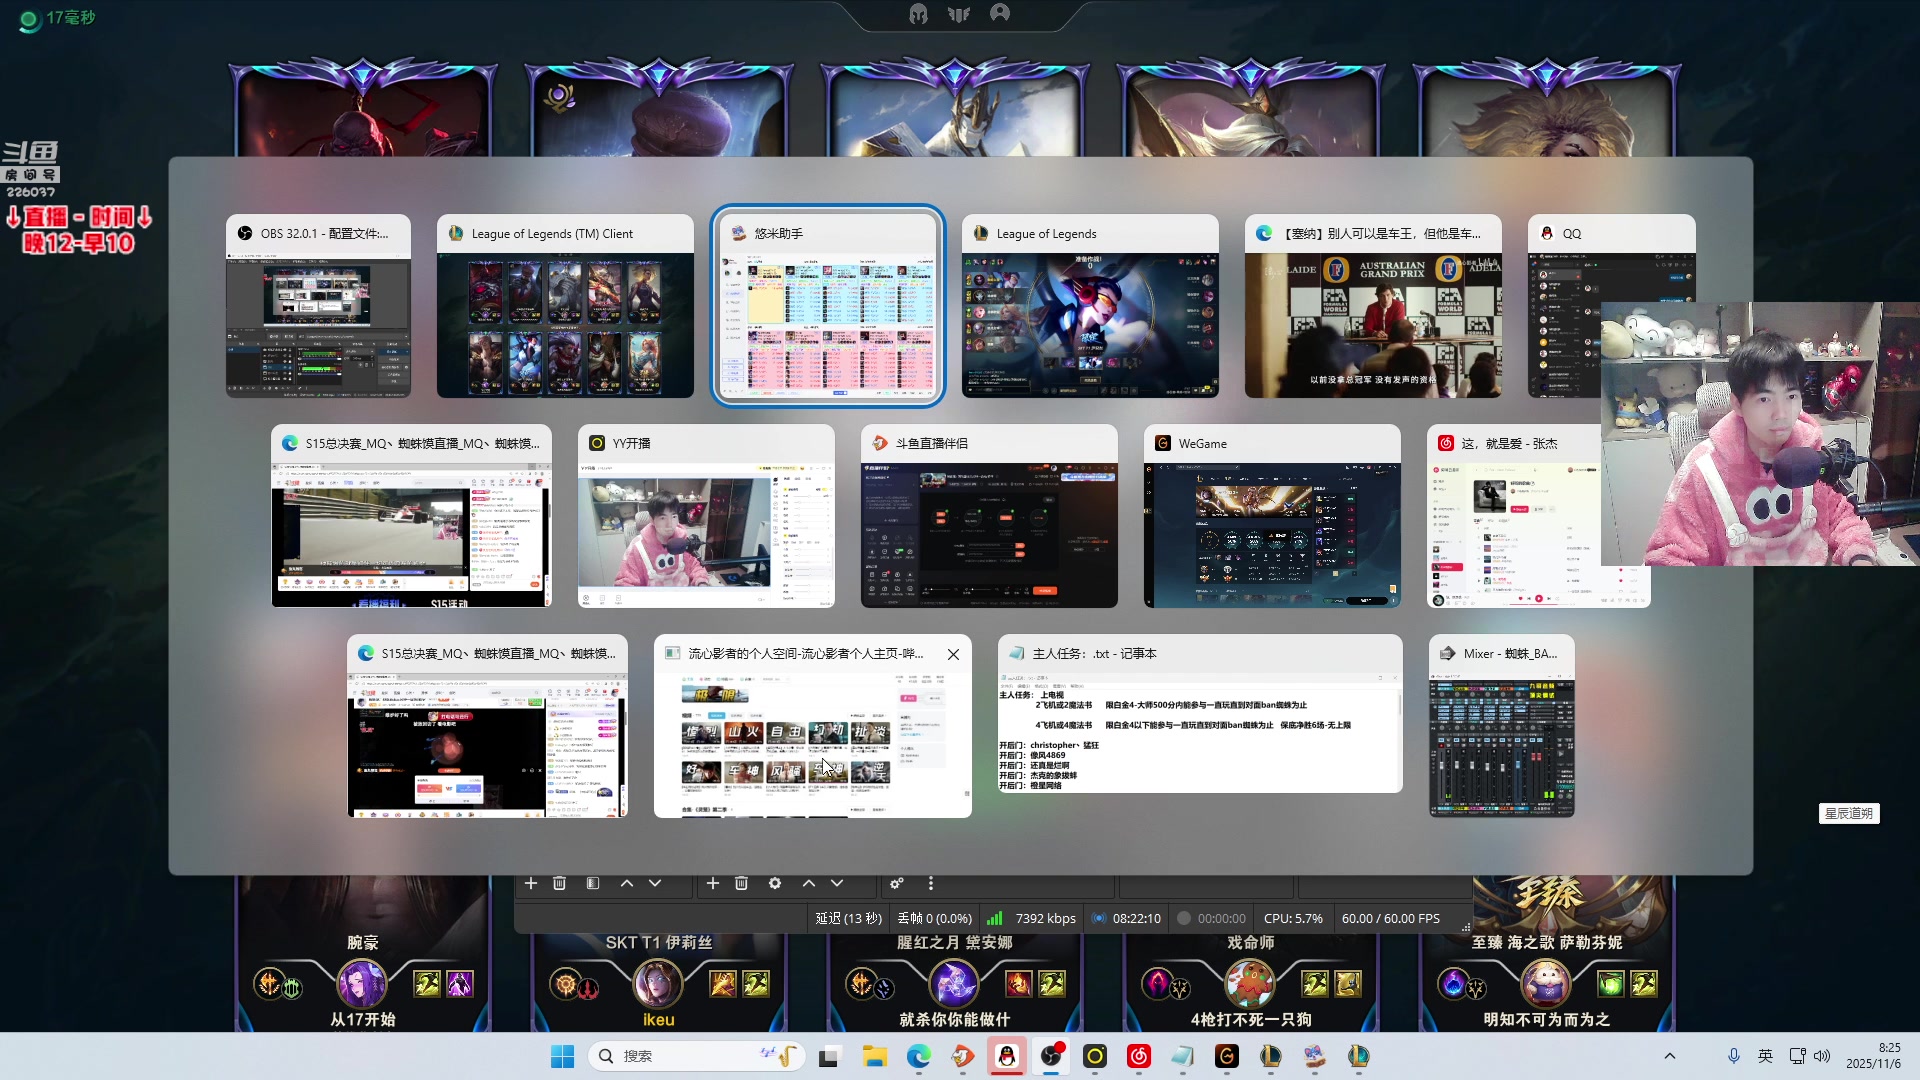
Task: Click the OBS add scene plus icon
Action: [x=531, y=883]
